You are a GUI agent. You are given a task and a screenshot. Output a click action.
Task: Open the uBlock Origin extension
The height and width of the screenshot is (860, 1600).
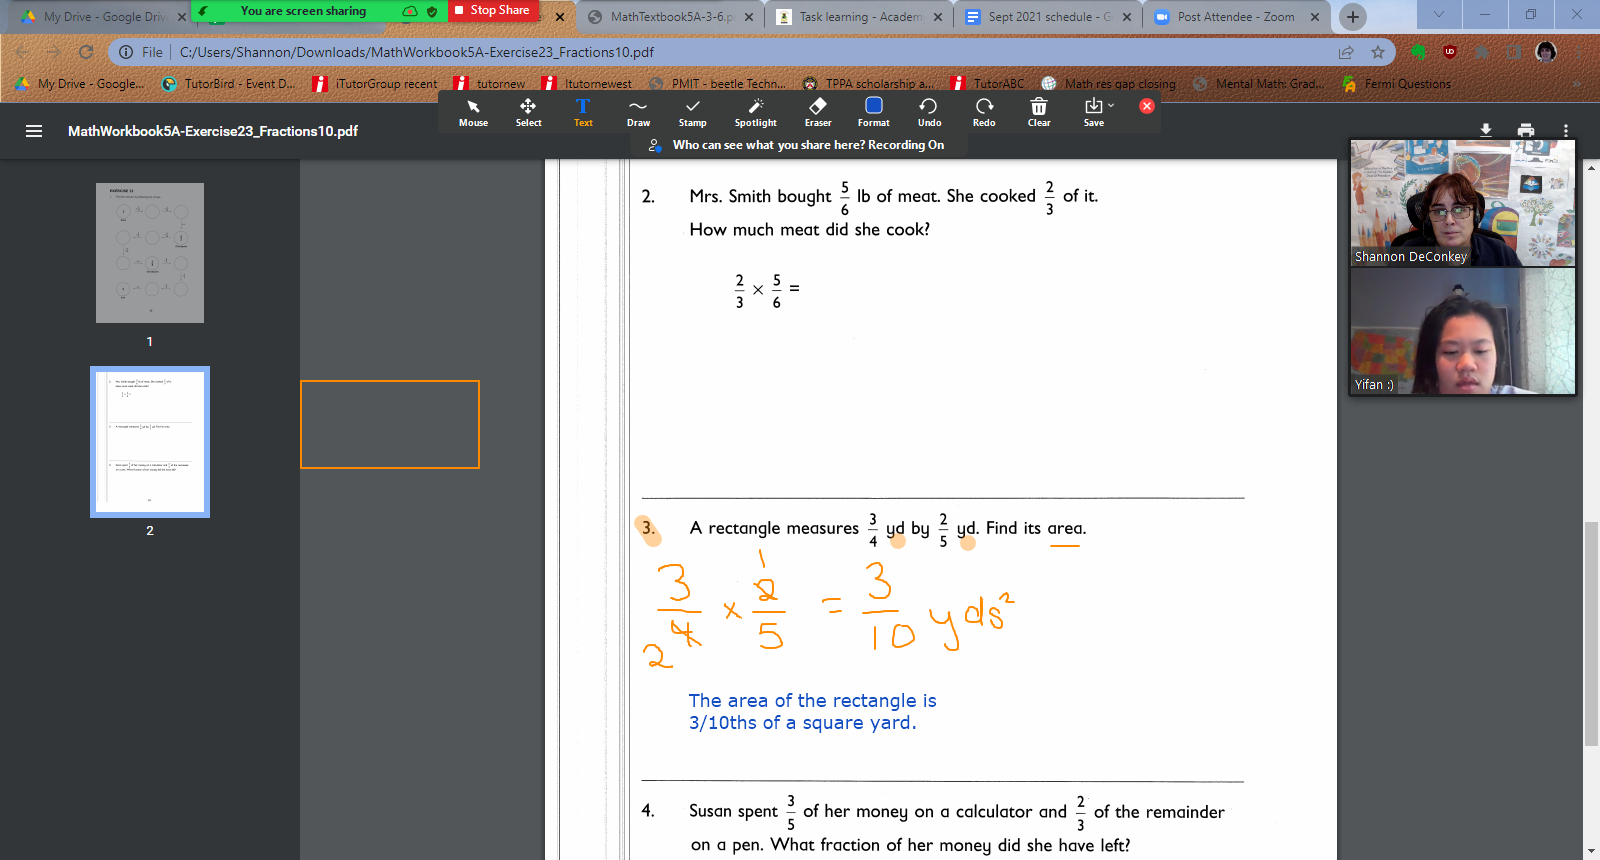pos(1450,52)
